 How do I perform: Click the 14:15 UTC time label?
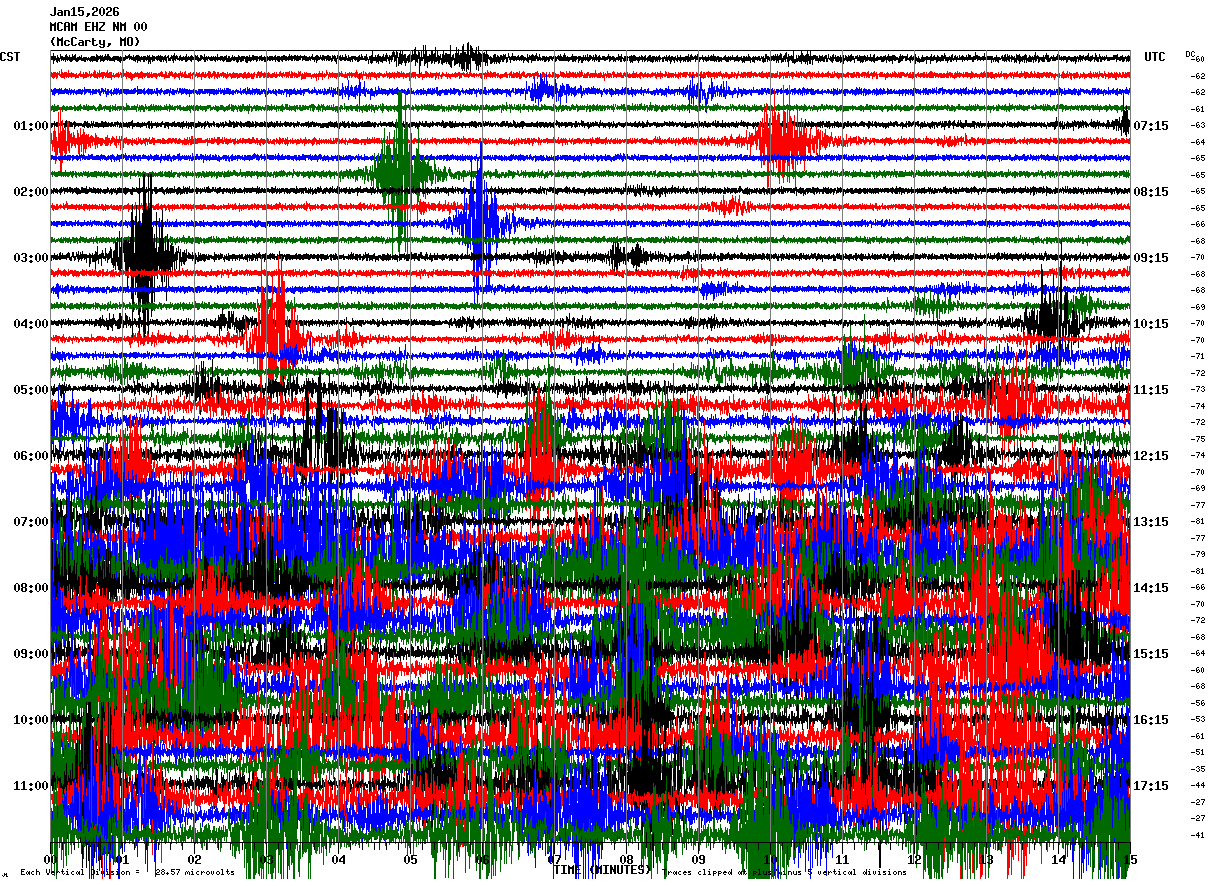point(1151,588)
